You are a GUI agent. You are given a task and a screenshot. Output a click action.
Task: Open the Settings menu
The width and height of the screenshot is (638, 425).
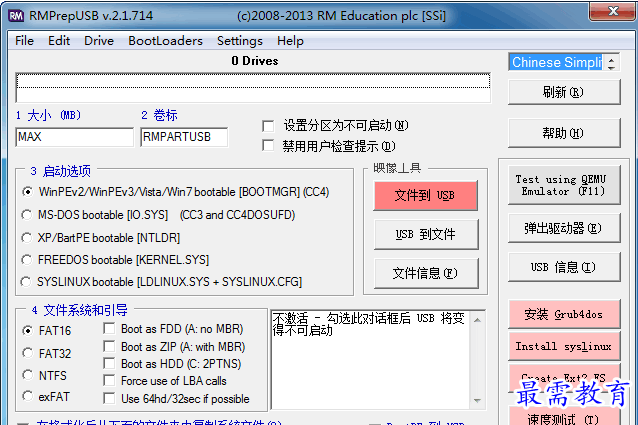pyautogui.click(x=240, y=41)
